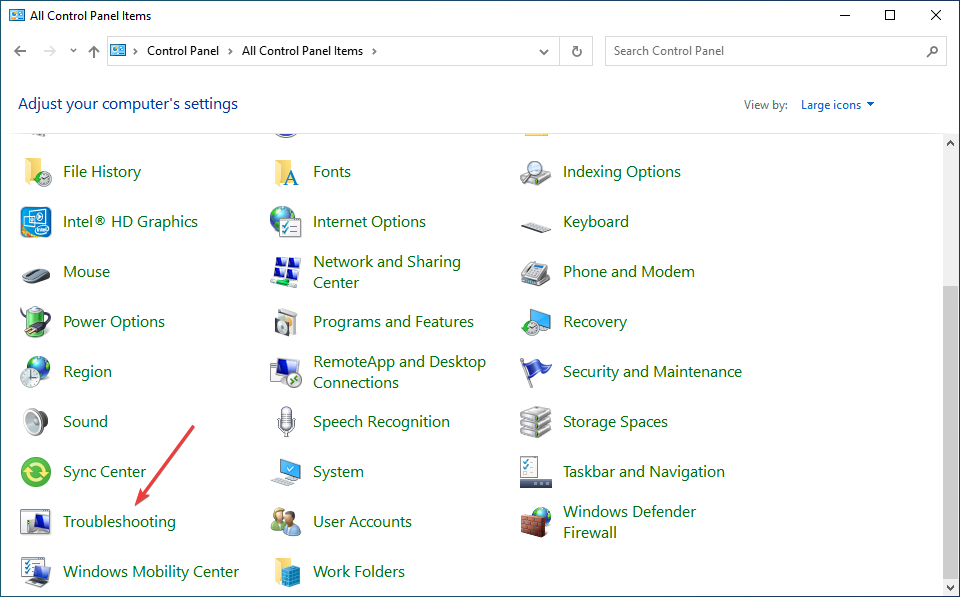The width and height of the screenshot is (960, 597).
Task: Open the recent locations dropdown arrow
Action: 73,51
